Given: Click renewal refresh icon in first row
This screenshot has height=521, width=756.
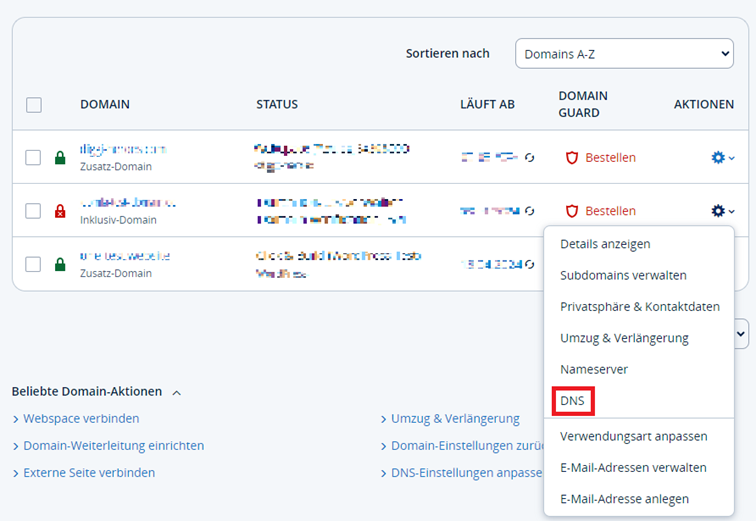Looking at the screenshot, I should click(x=529, y=158).
